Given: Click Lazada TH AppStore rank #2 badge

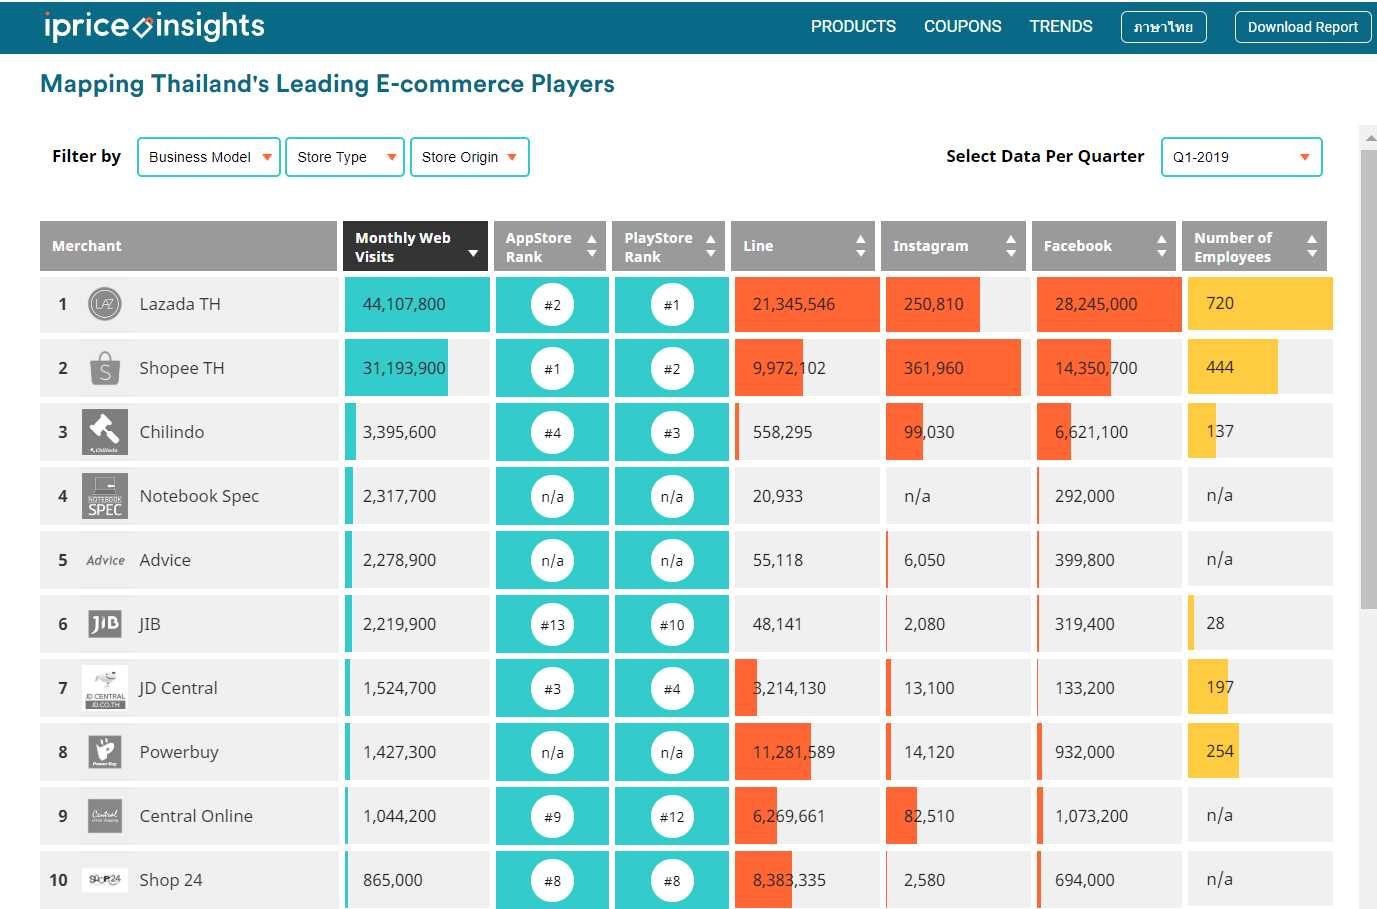Looking at the screenshot, I should pyautogui.click(x=552, y=305).
